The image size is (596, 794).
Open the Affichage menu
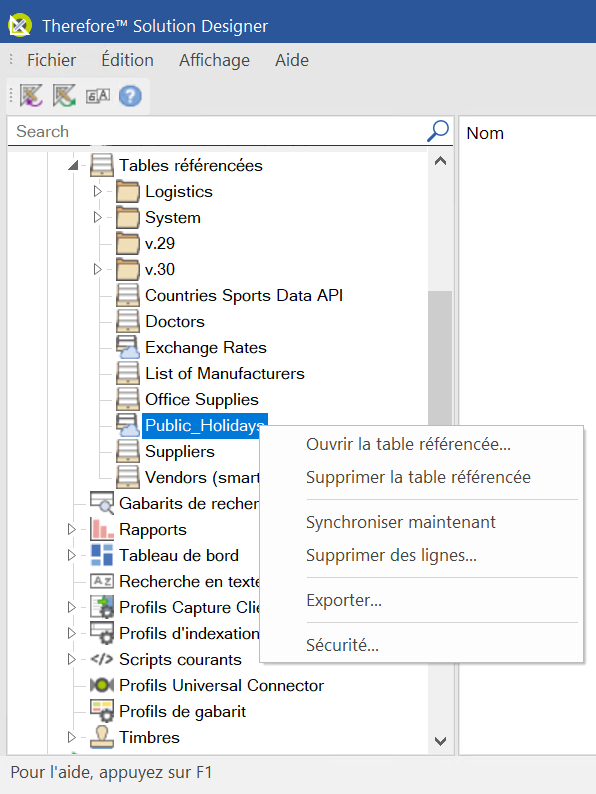[x=214, y=60]
